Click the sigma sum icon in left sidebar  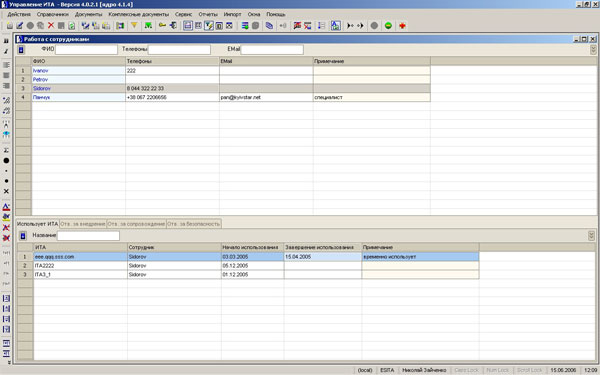point(6,150)
